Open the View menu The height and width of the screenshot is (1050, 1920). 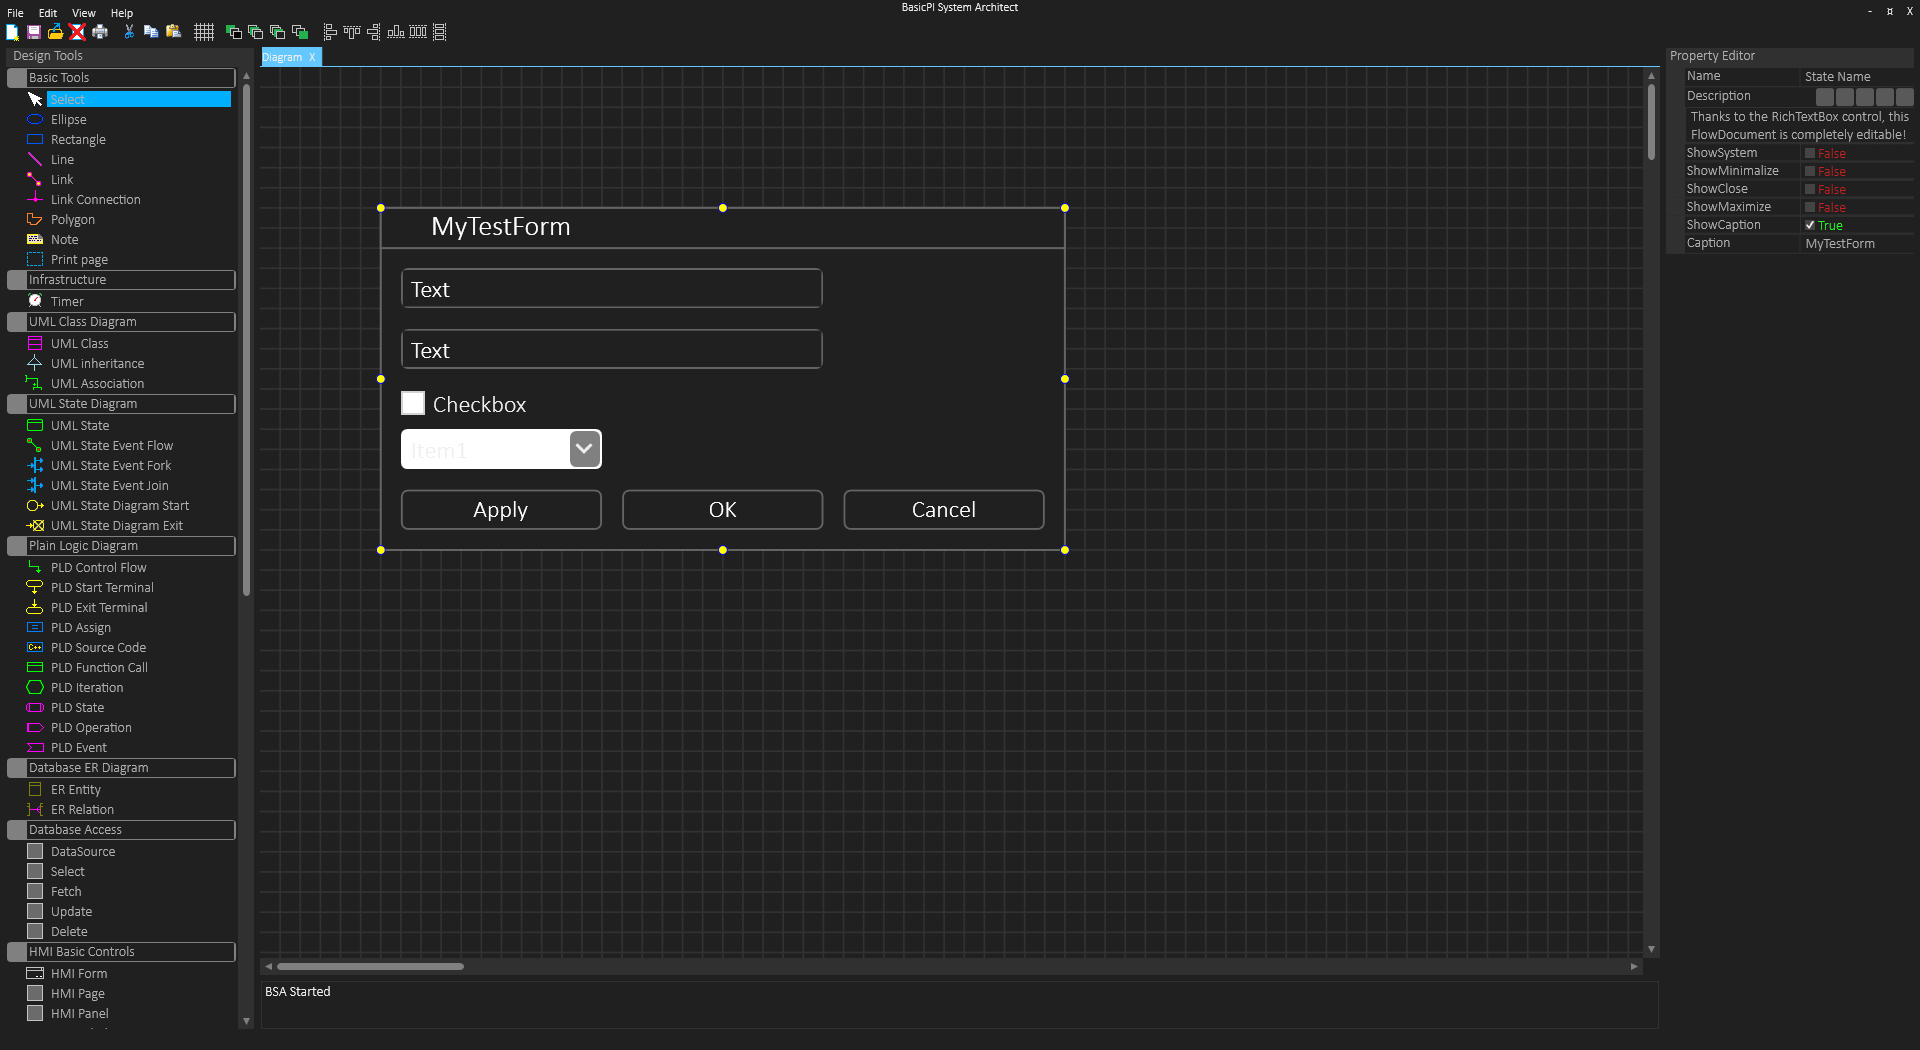(84, 13)
